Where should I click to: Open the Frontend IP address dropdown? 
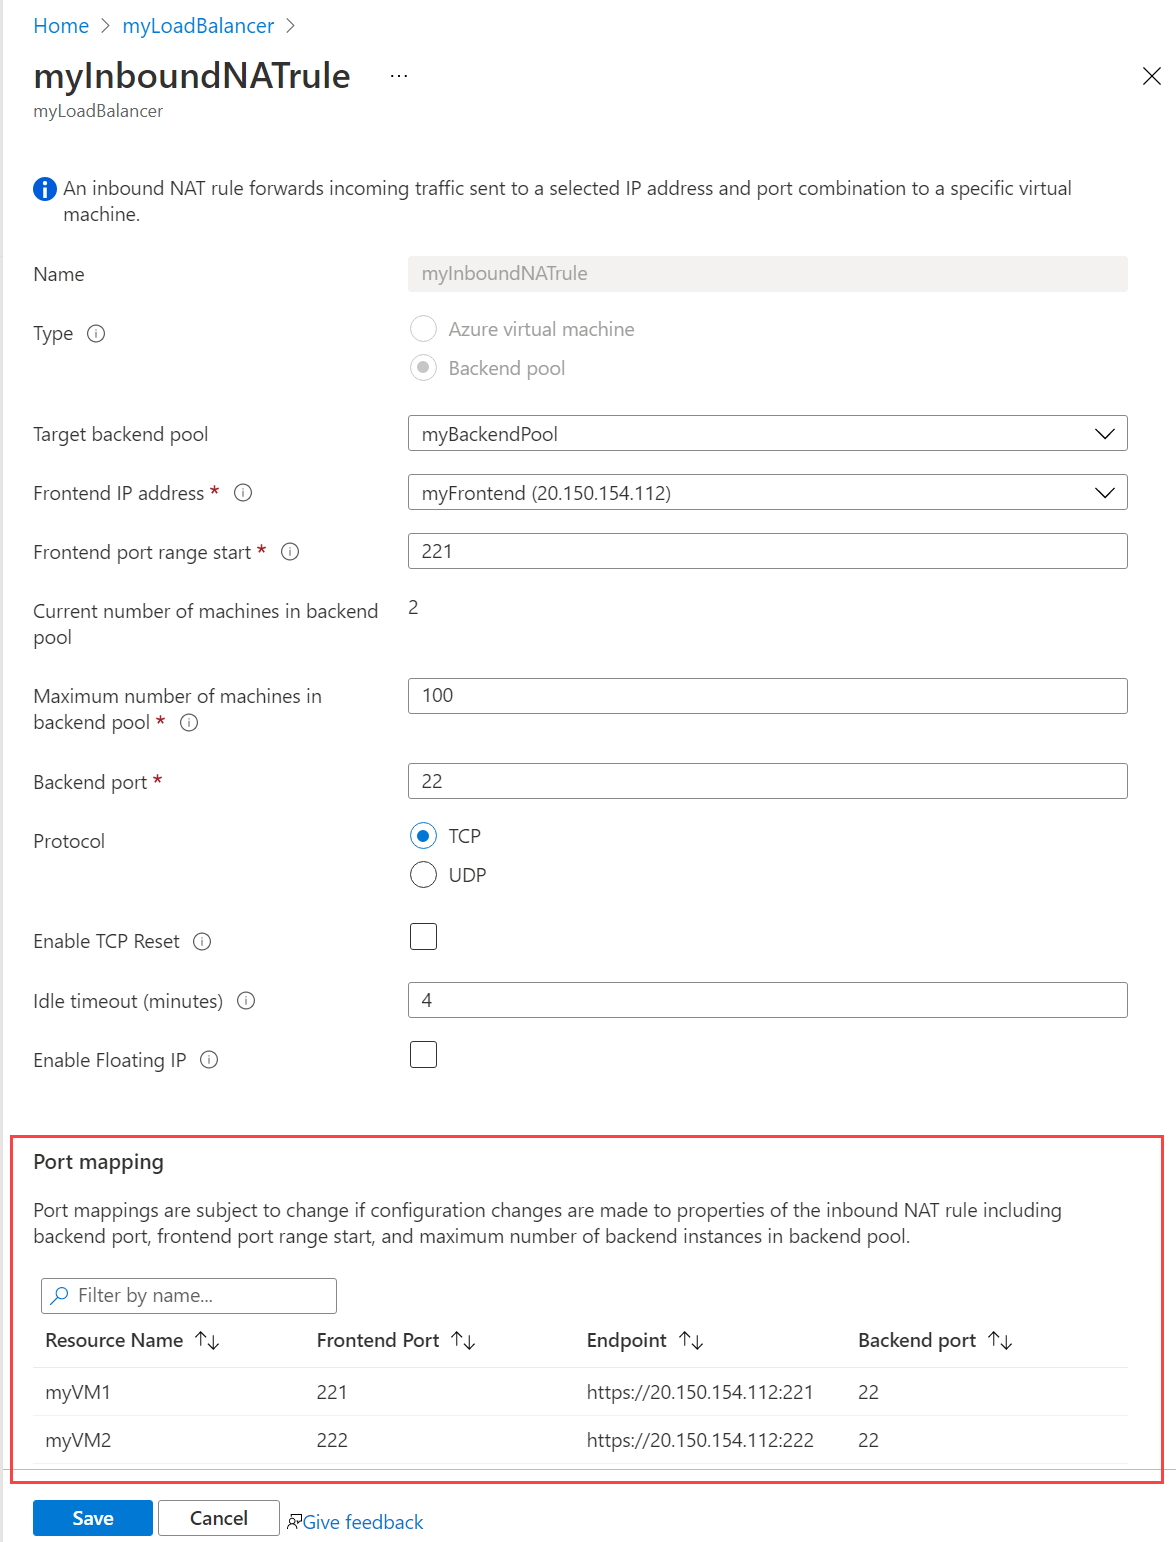click(x=767, y=493)
